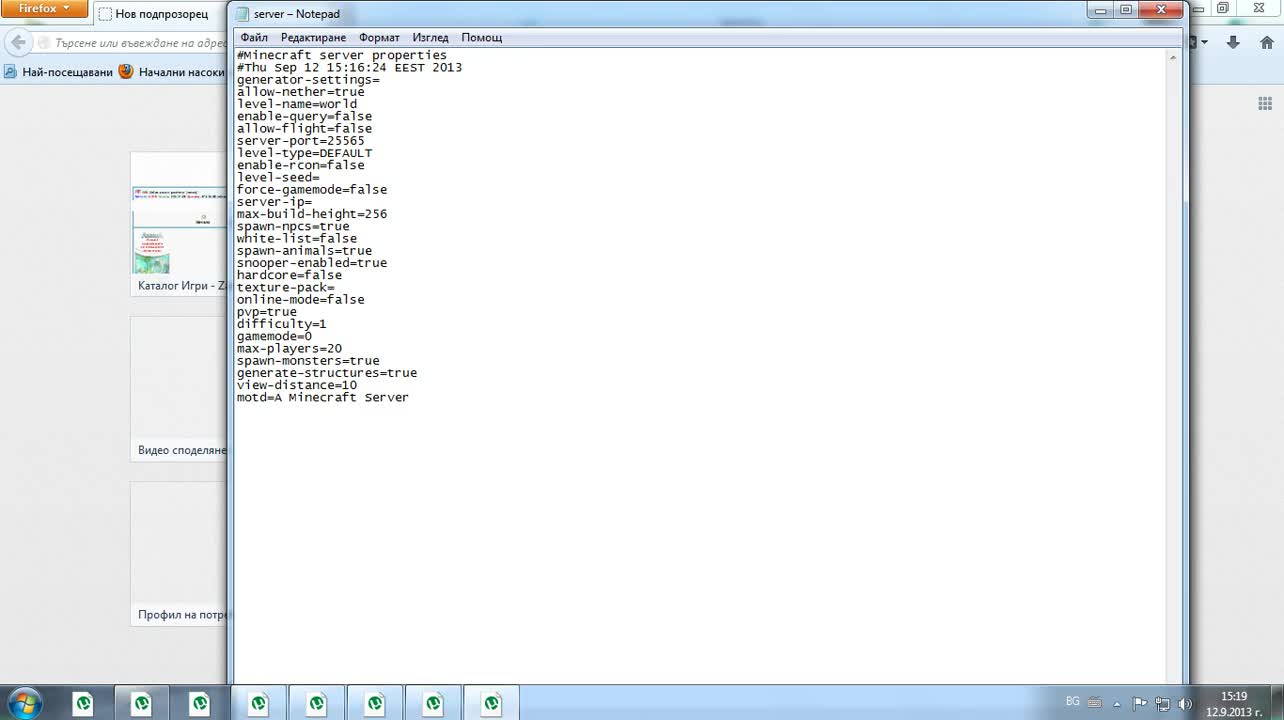Click the 'difficulty=1' line
The width and height of the screenshot is (1284, 720).
point(282,324)
